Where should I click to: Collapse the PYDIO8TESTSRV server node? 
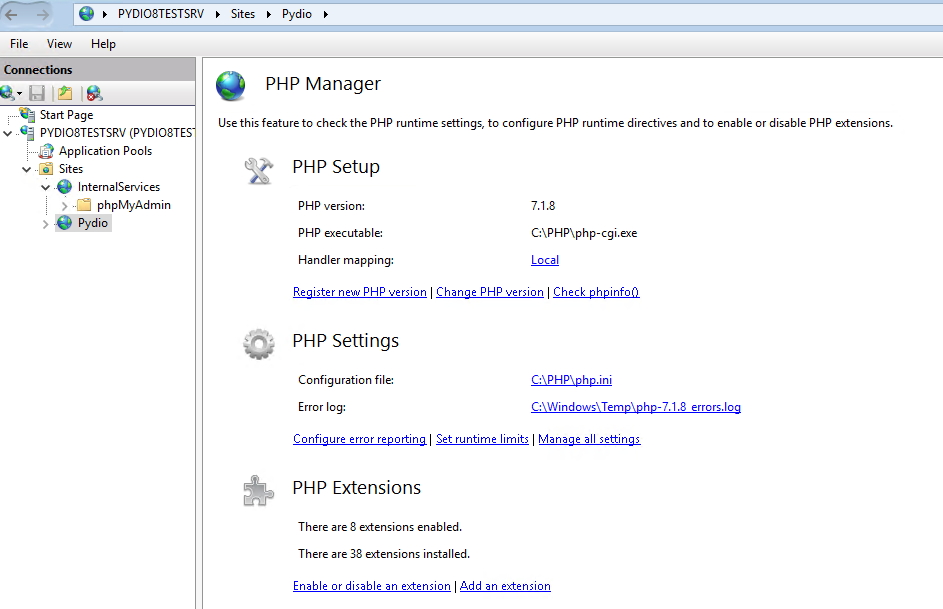pos(8,133)
